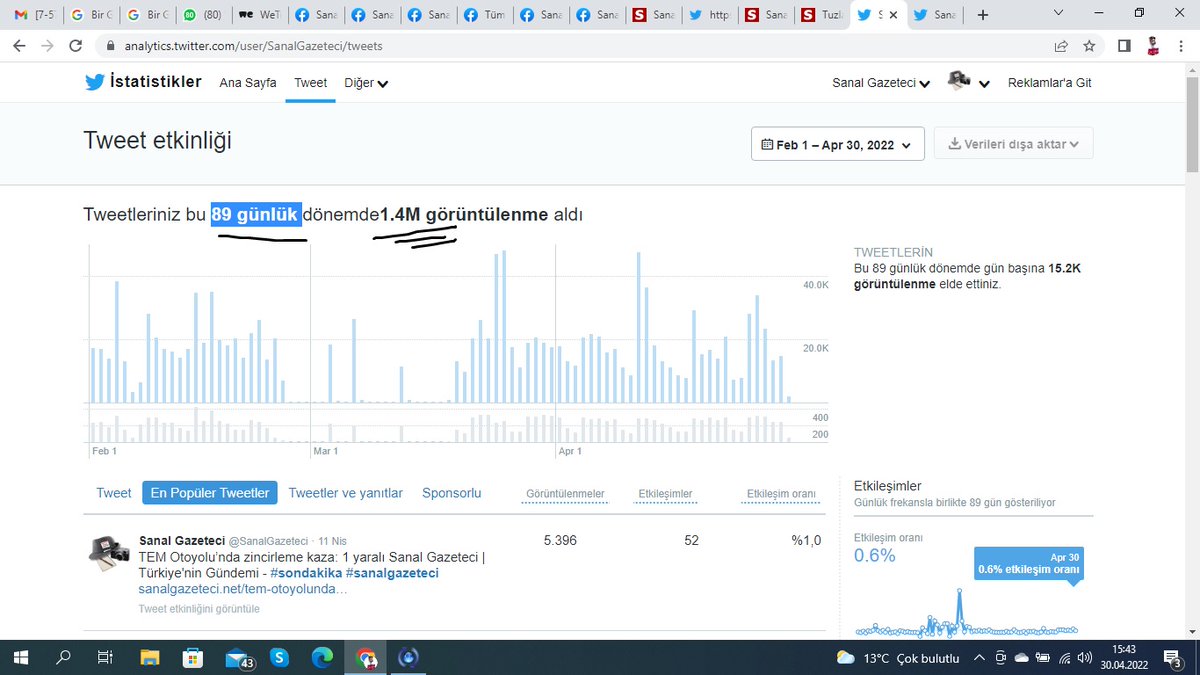Open the Sanal Gazeteci account dropdown
Viewport: 1200px width, 675px height.
click(x=881, y=83)
